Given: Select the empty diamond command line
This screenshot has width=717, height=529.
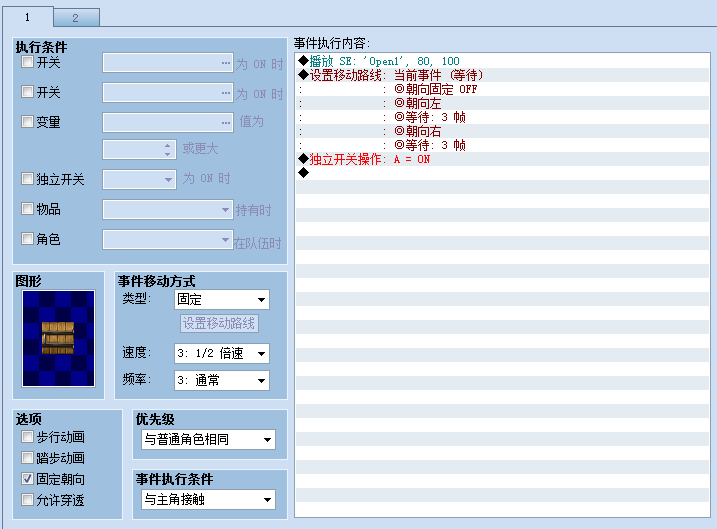Looking at the screenshot, I should 503,173.
